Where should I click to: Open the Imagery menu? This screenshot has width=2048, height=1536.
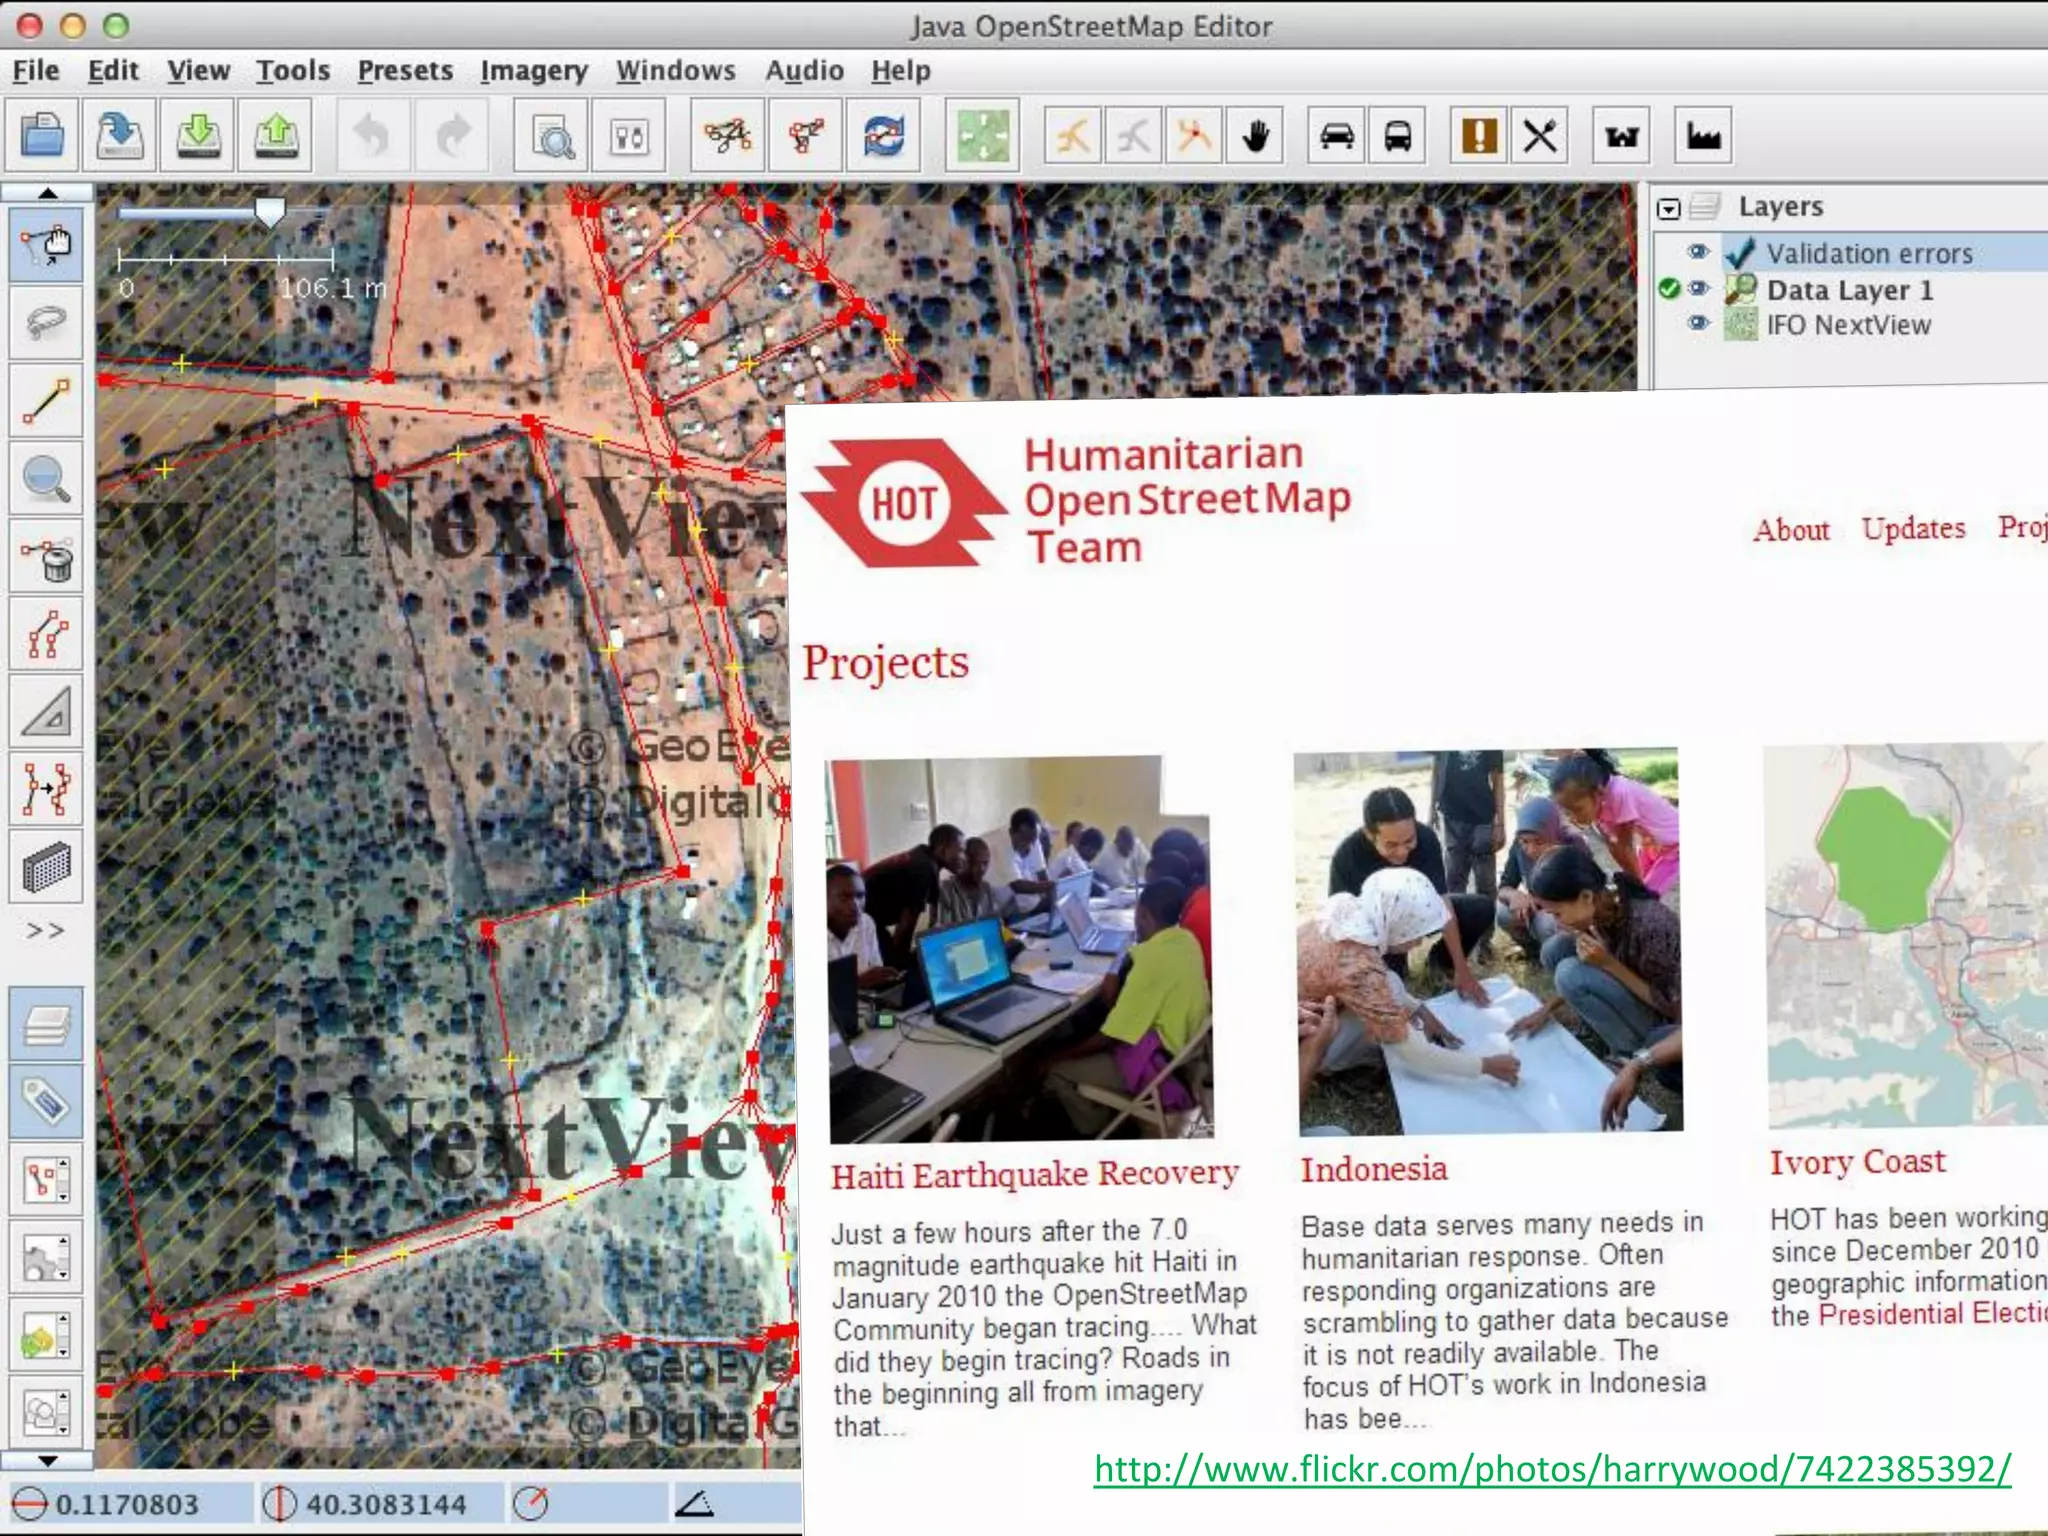[x=533, y=71]
